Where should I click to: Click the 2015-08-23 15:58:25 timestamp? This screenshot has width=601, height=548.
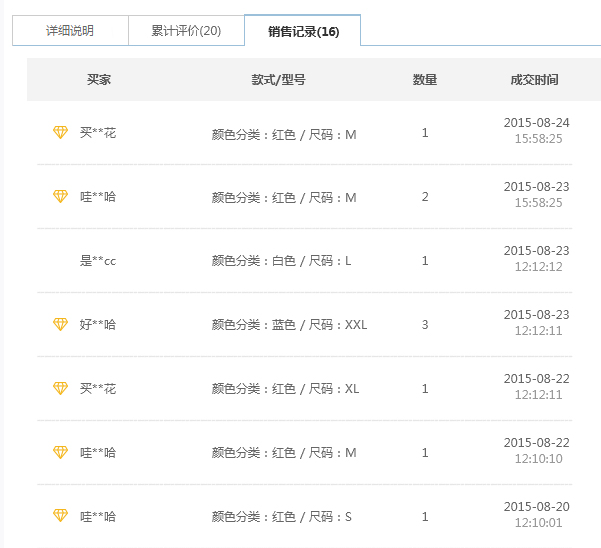coord(537,195)
